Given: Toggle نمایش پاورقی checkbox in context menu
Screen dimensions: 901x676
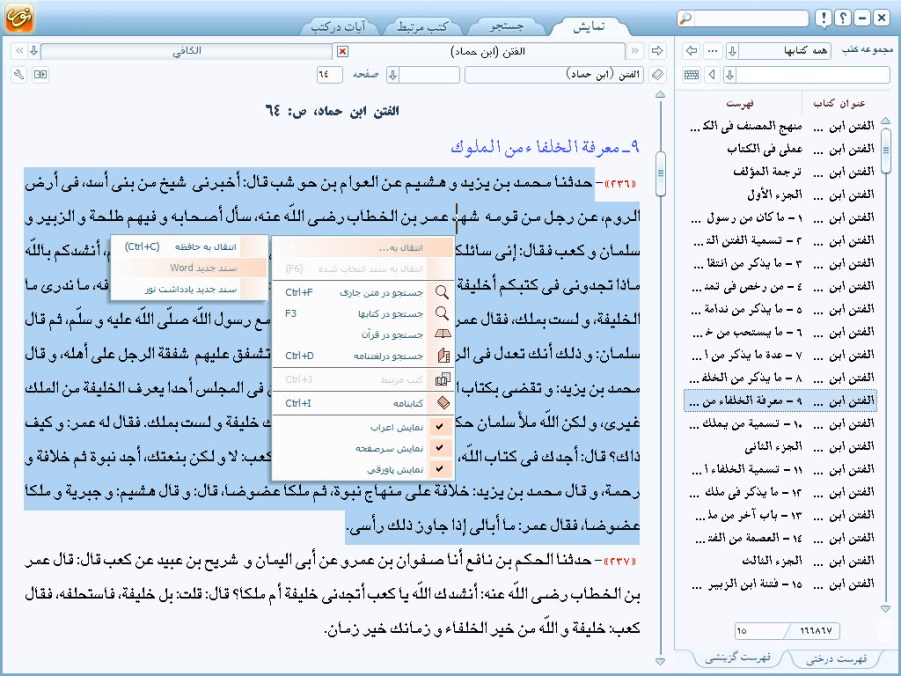Looking at the screenshot, I should pyautogui.click(x=440, y=469).
